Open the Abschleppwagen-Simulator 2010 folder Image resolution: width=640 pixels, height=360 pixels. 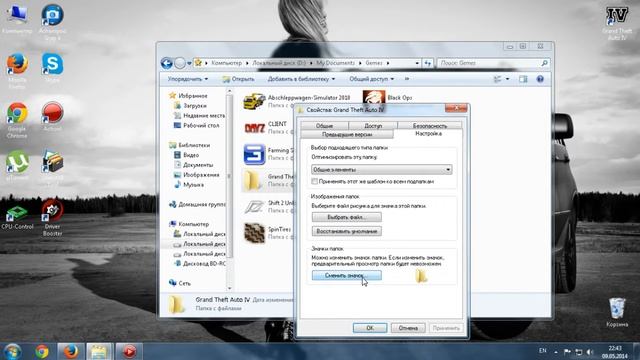coord(296,101)
